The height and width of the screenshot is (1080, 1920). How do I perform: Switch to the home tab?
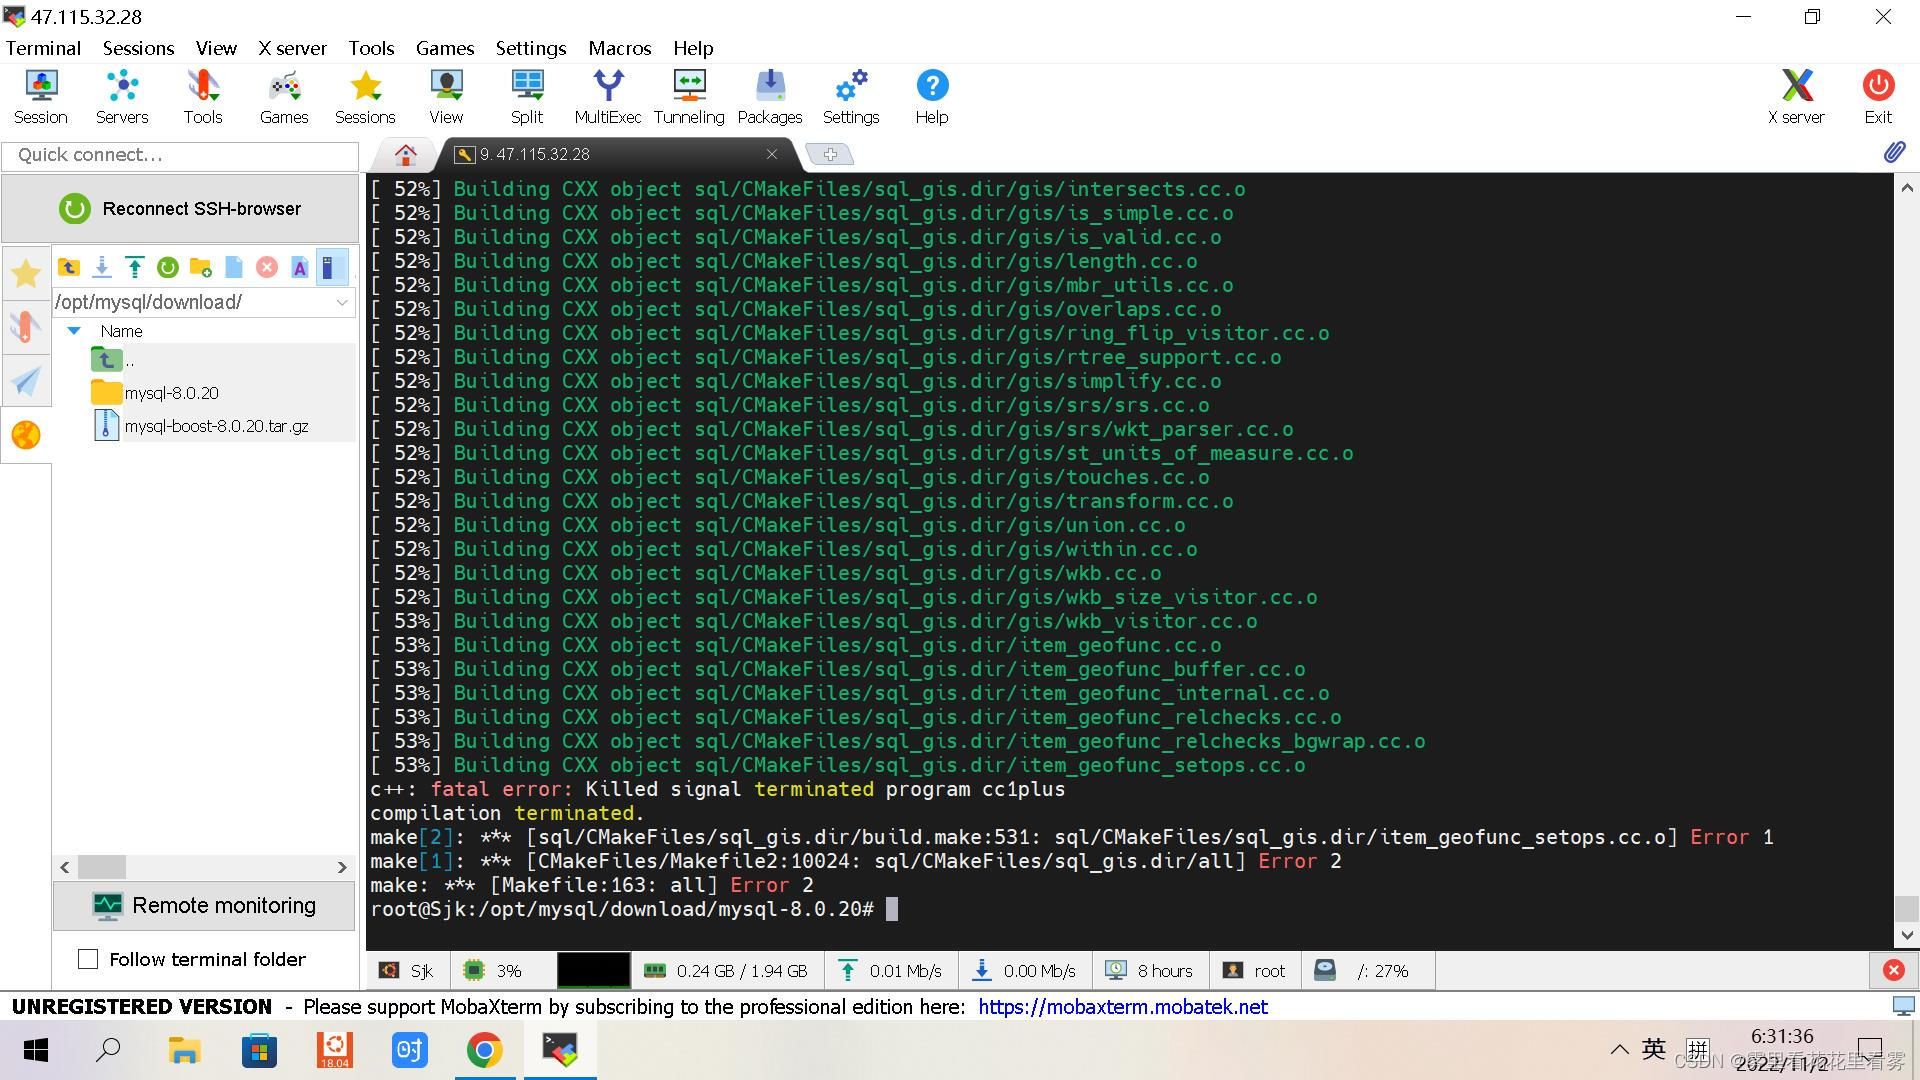(405, 155)
